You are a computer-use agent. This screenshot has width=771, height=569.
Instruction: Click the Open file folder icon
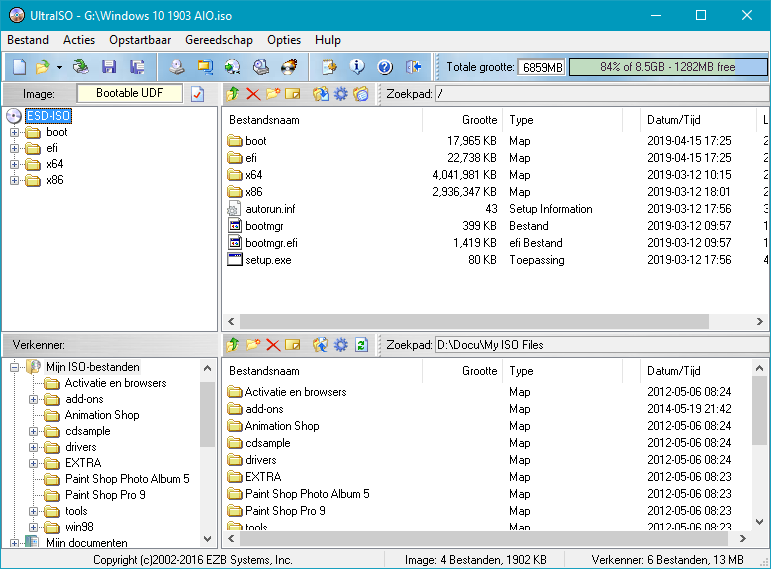(43, 67)
